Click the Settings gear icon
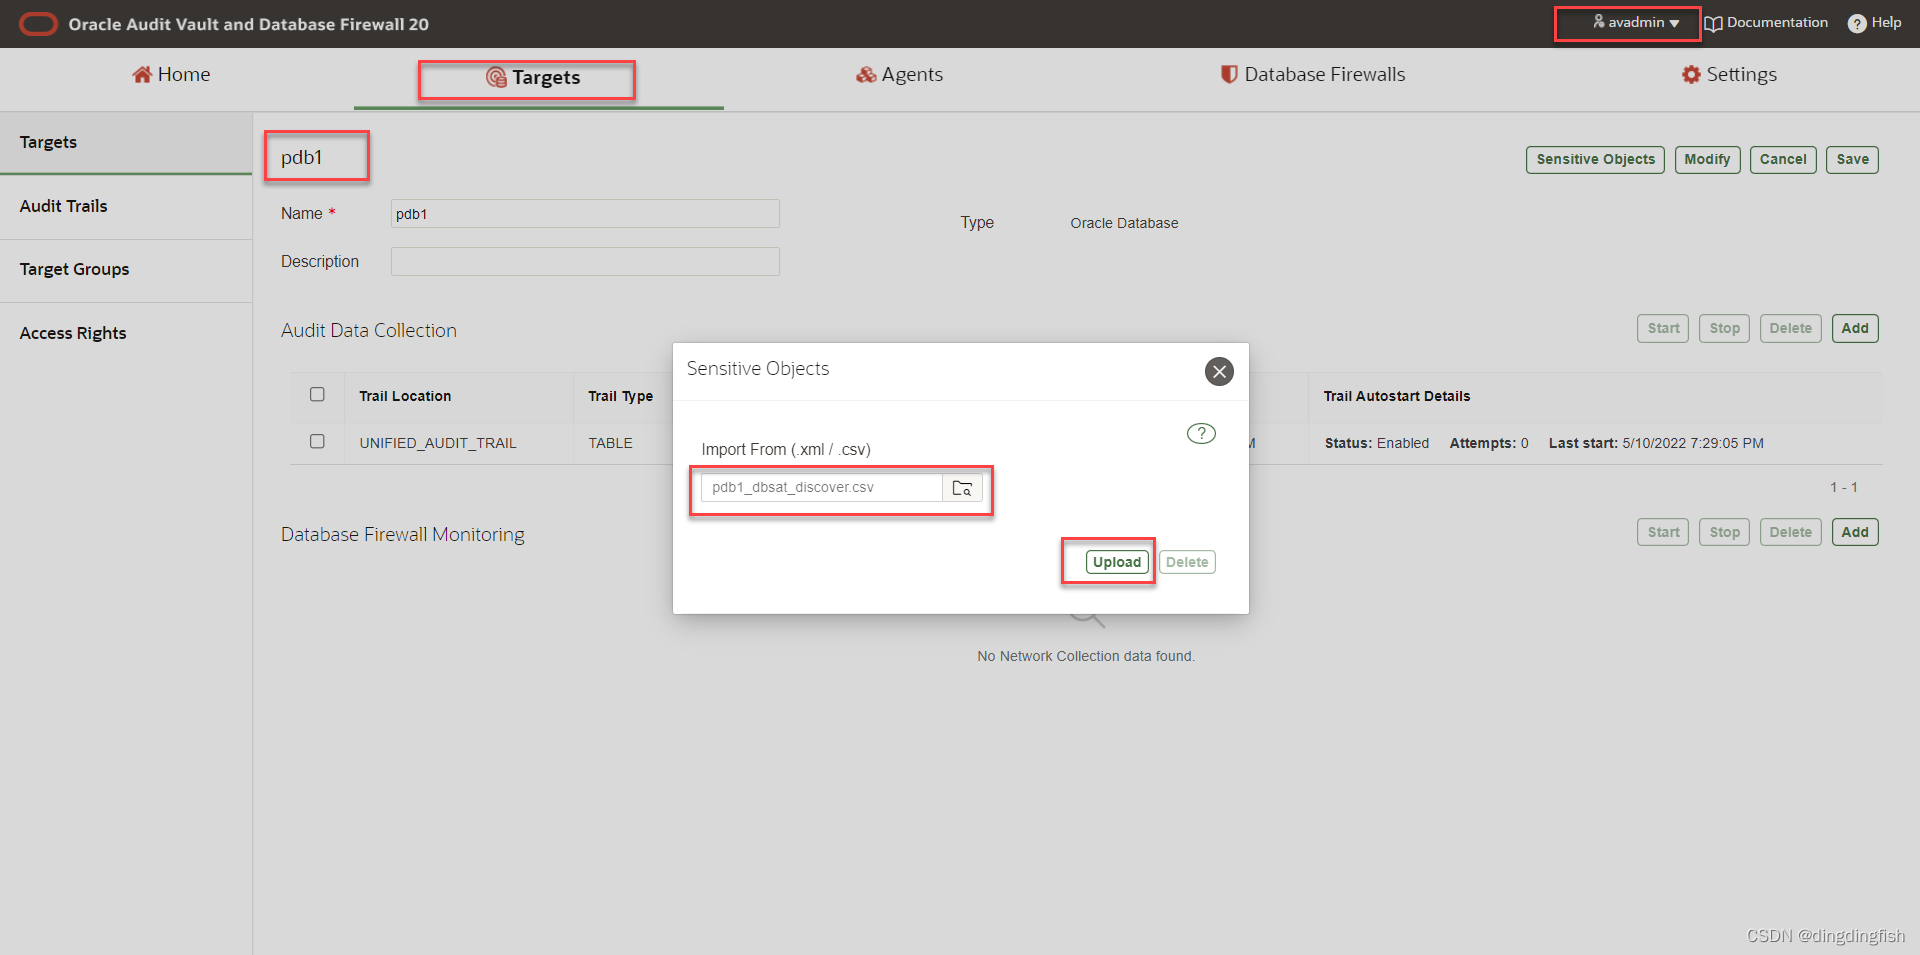 coord(1691,75)
